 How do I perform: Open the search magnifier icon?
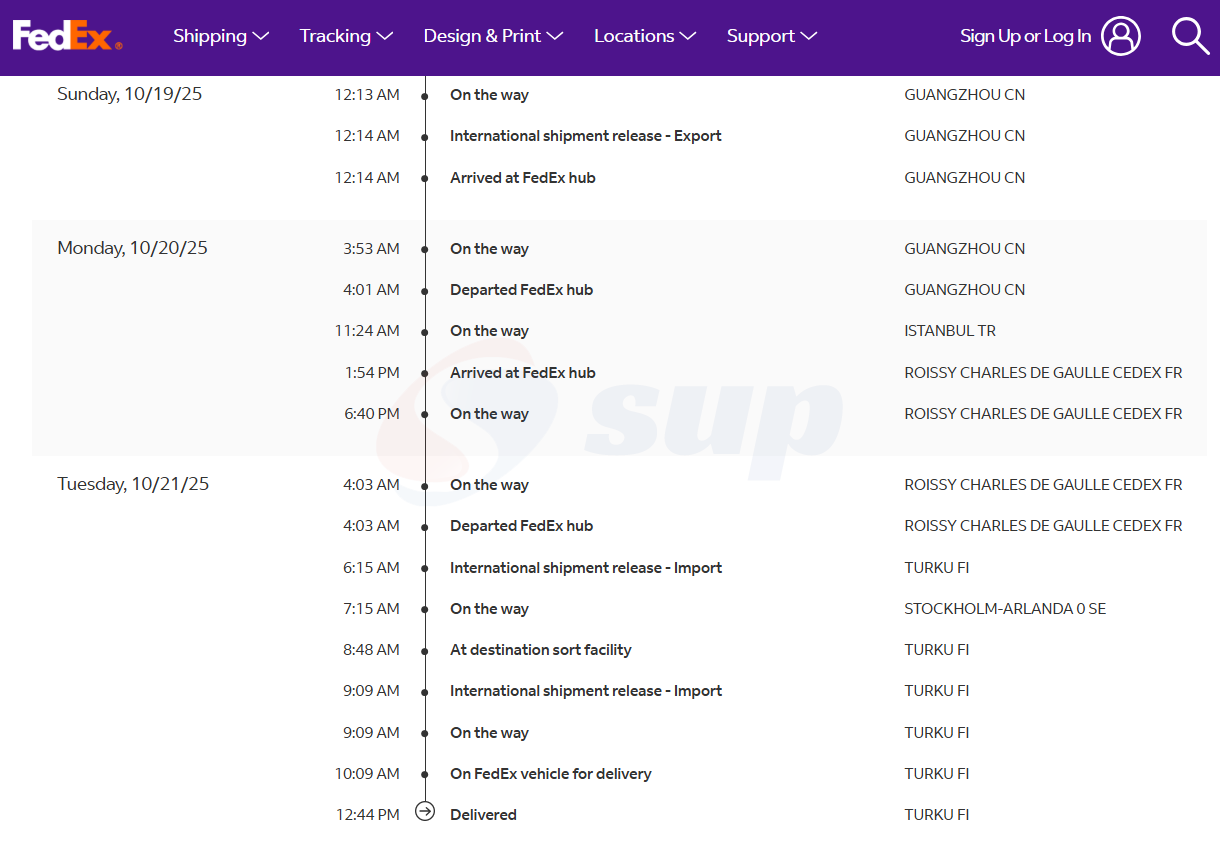pyautogui.click(x=1190, y=36)
